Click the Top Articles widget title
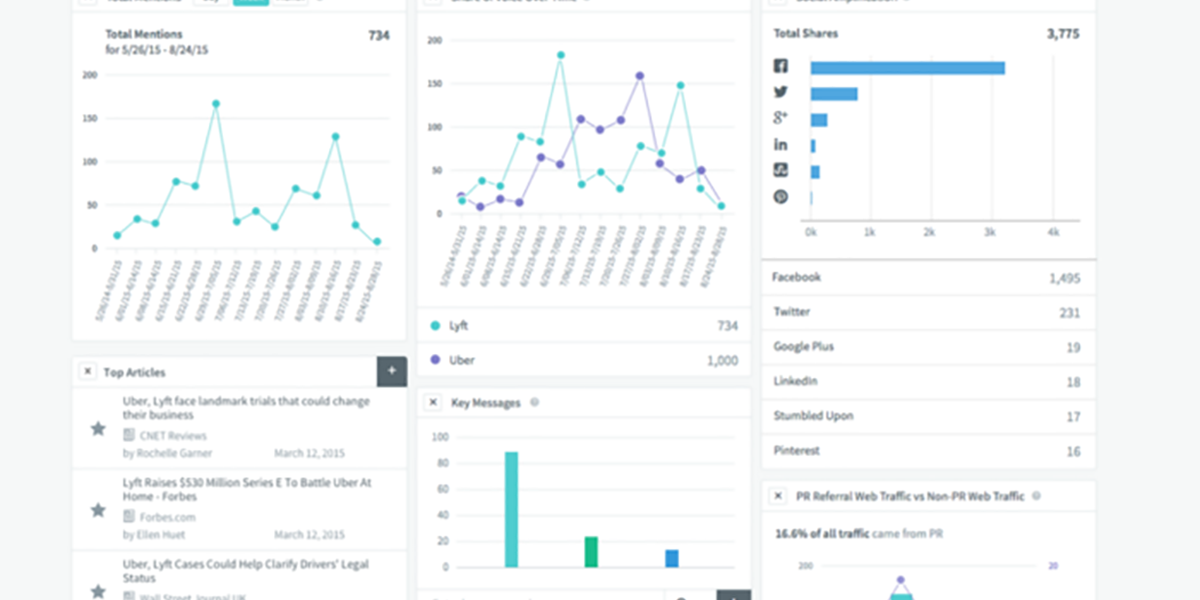 pos(134,372)
